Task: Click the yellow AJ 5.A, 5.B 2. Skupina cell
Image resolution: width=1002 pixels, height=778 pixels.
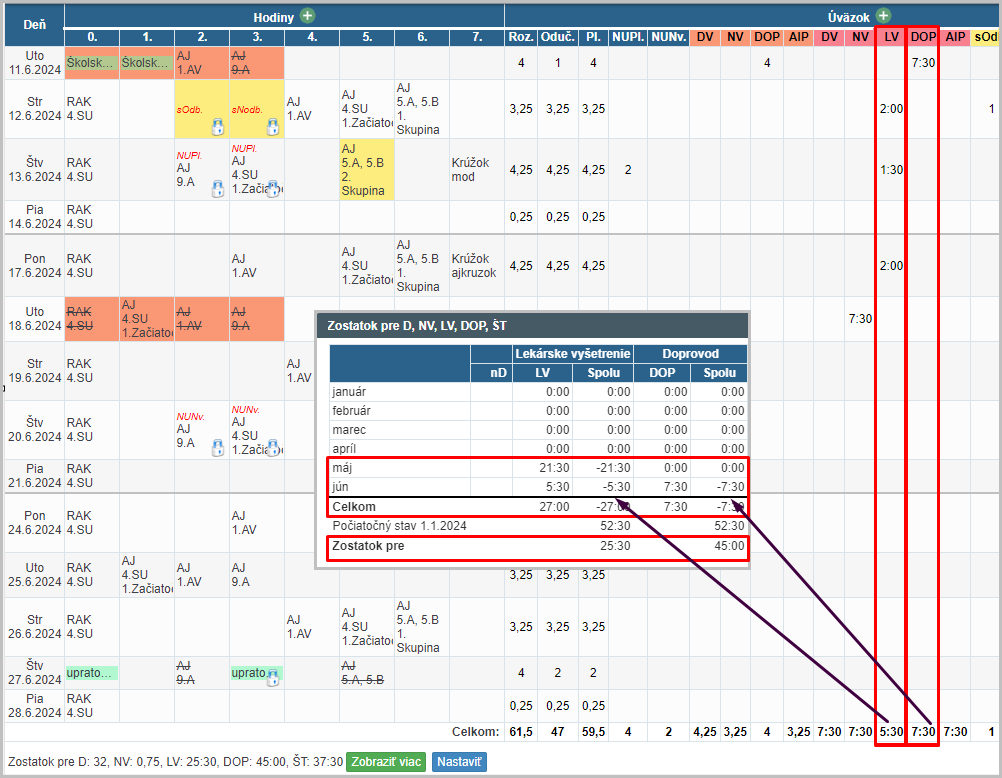Action: click(366, 169)
